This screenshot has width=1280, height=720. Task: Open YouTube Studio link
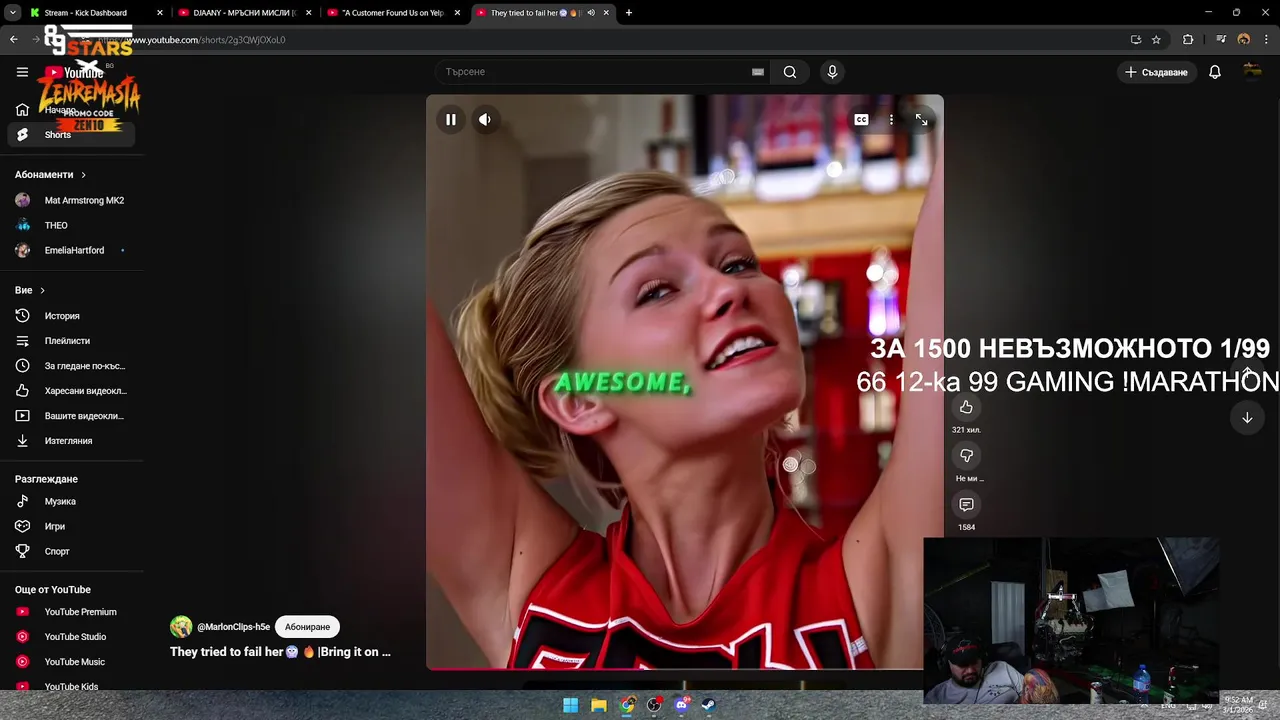tap(71, 637)
